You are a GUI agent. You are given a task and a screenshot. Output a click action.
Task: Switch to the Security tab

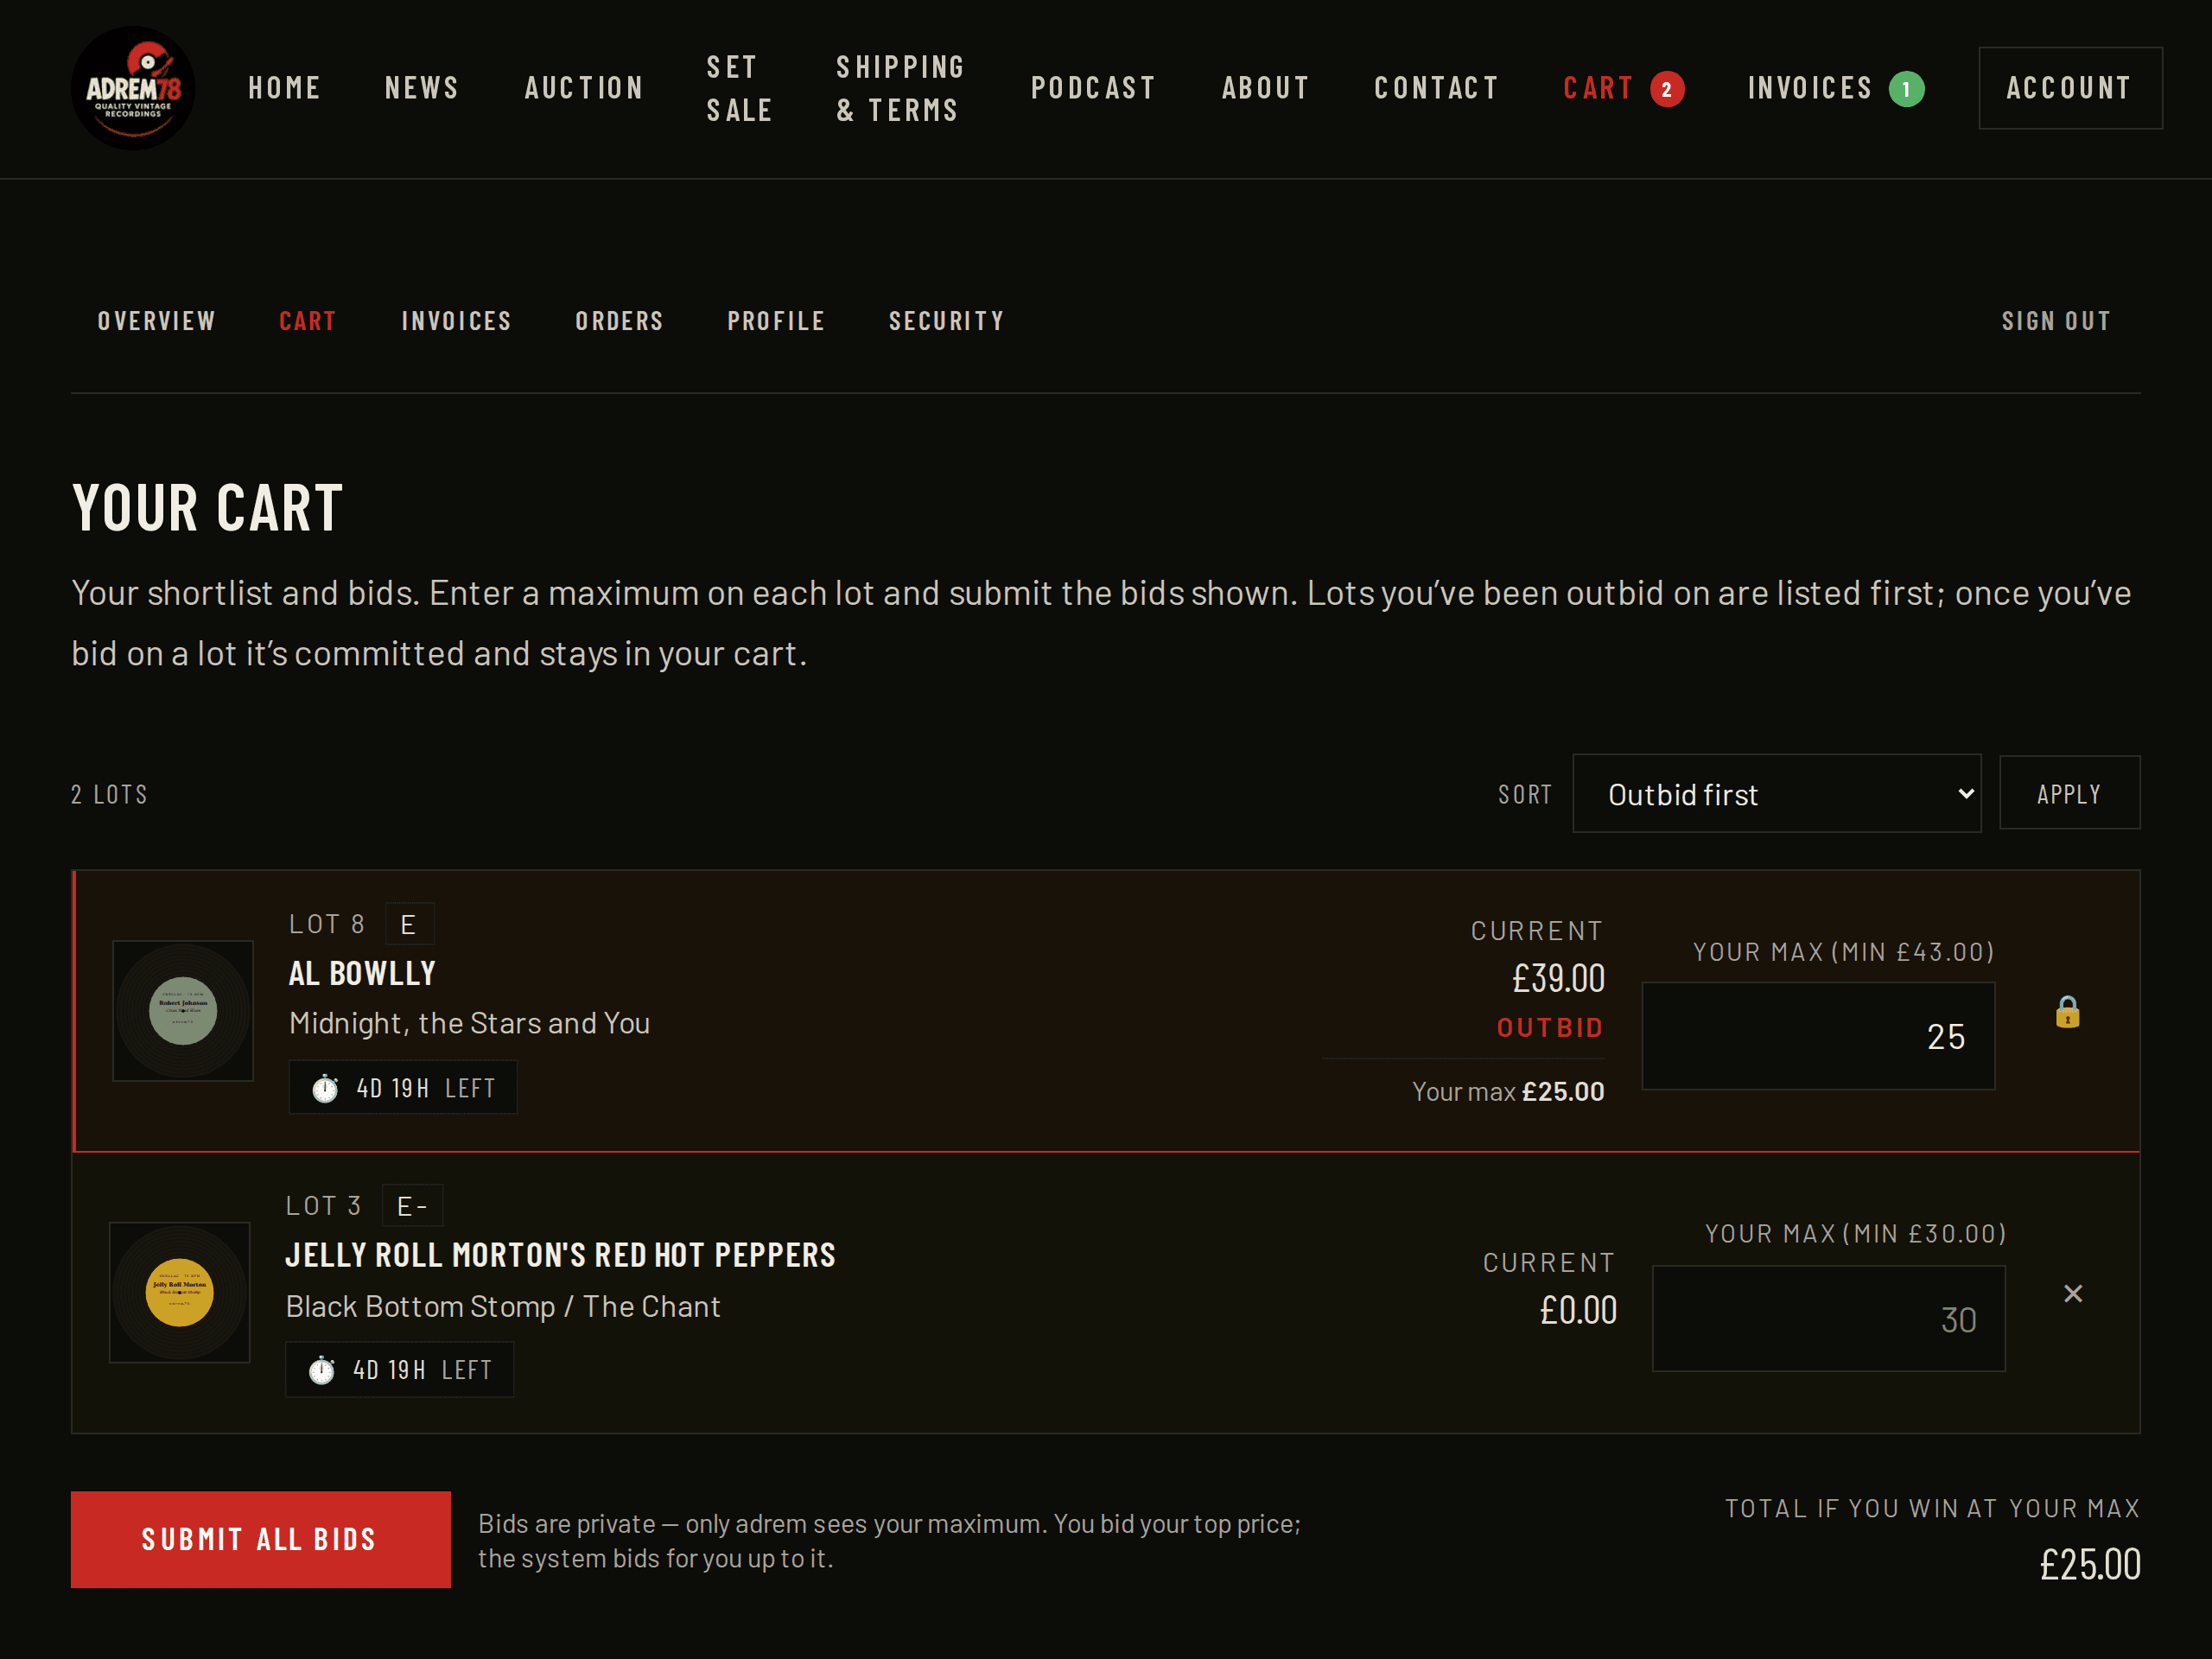point(946,321)
